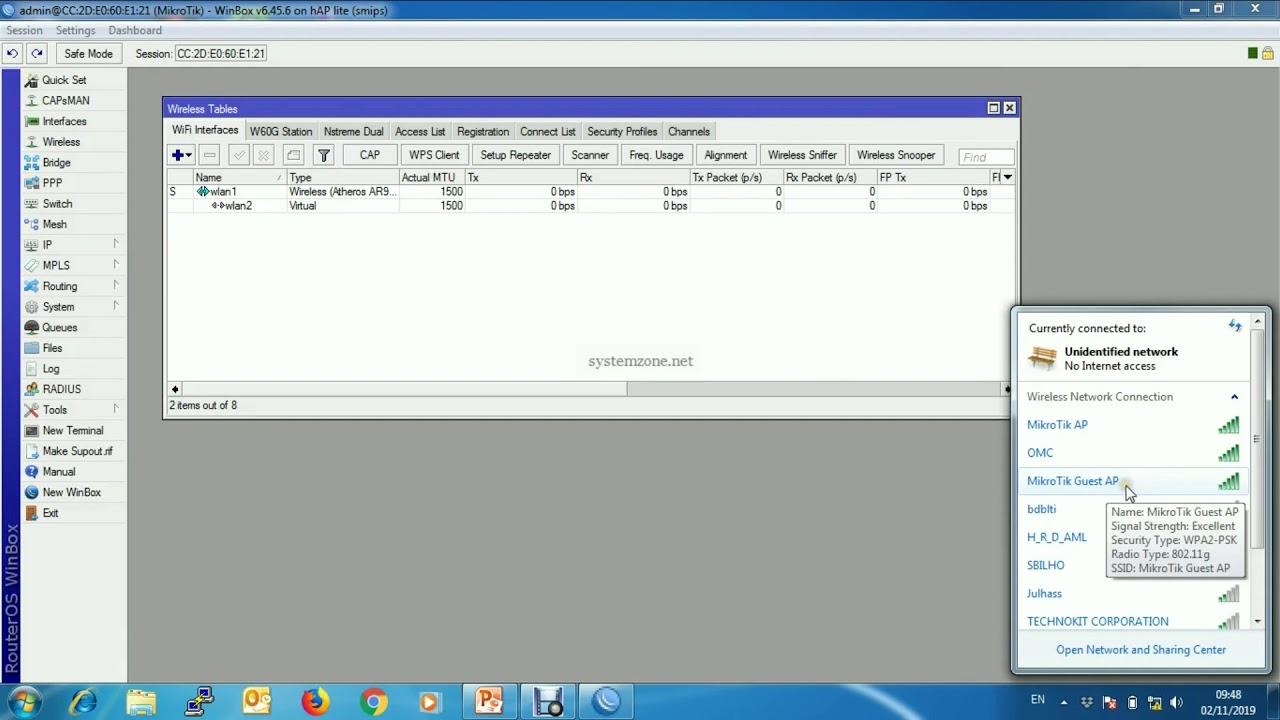Open Network and Sharing Center link
Viewport: 1280px width, 720px height.
(x=1141, y=650)
